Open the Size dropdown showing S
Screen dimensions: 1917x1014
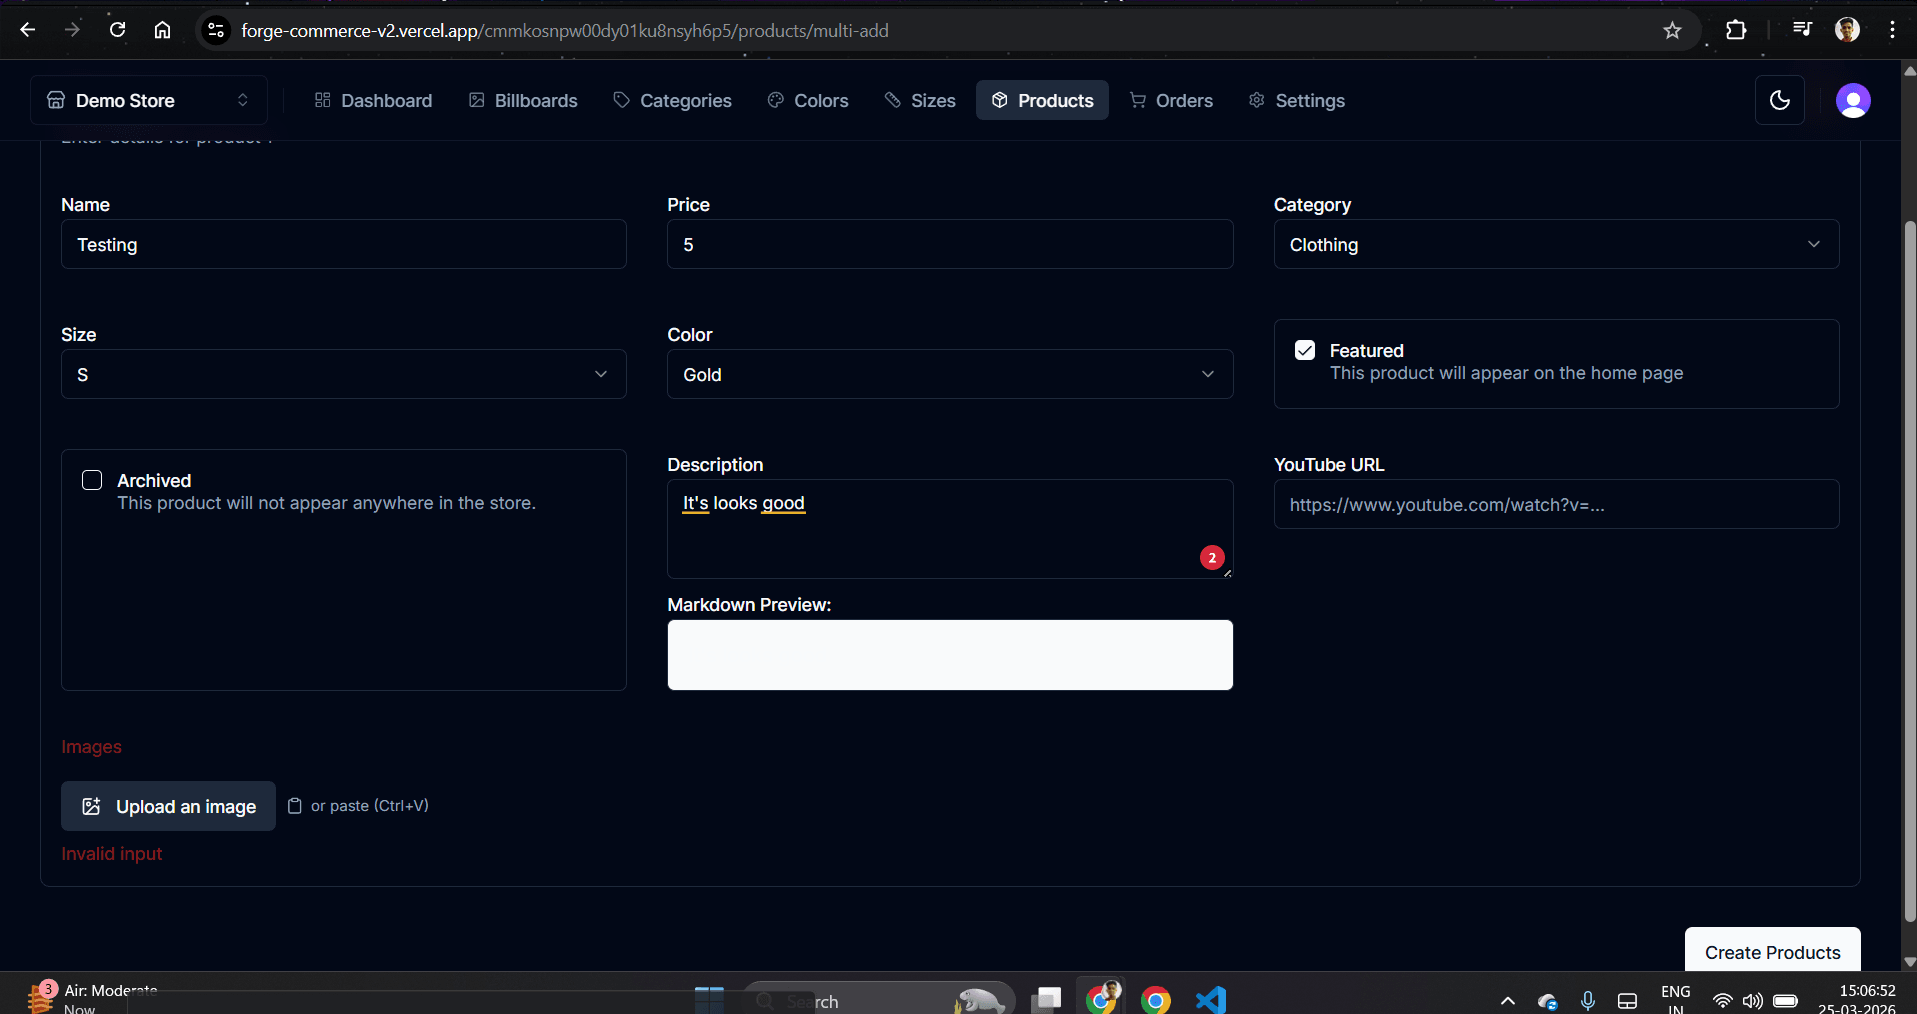343,374
